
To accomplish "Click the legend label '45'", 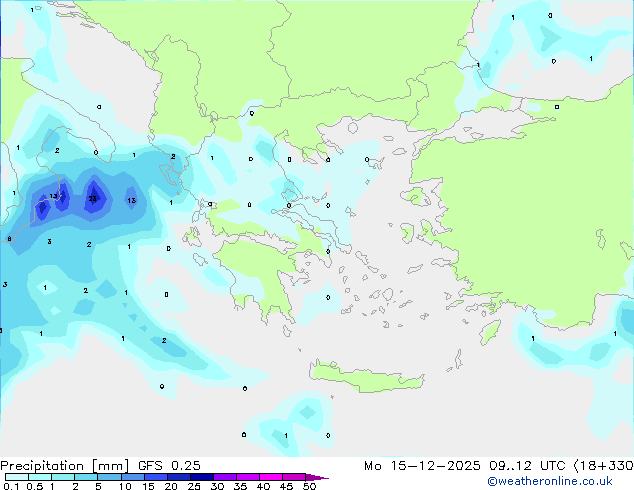I will pos(286,486).
